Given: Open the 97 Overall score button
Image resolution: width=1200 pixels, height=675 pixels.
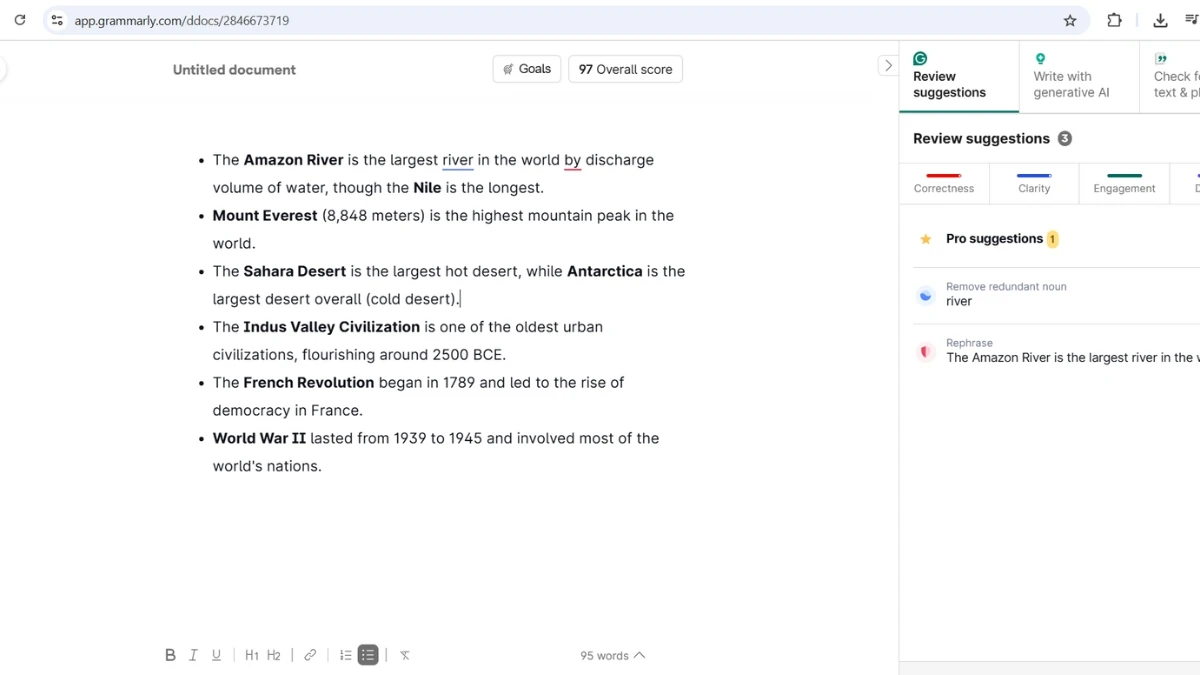Looking at the screenshot, I should pos(625,69).
